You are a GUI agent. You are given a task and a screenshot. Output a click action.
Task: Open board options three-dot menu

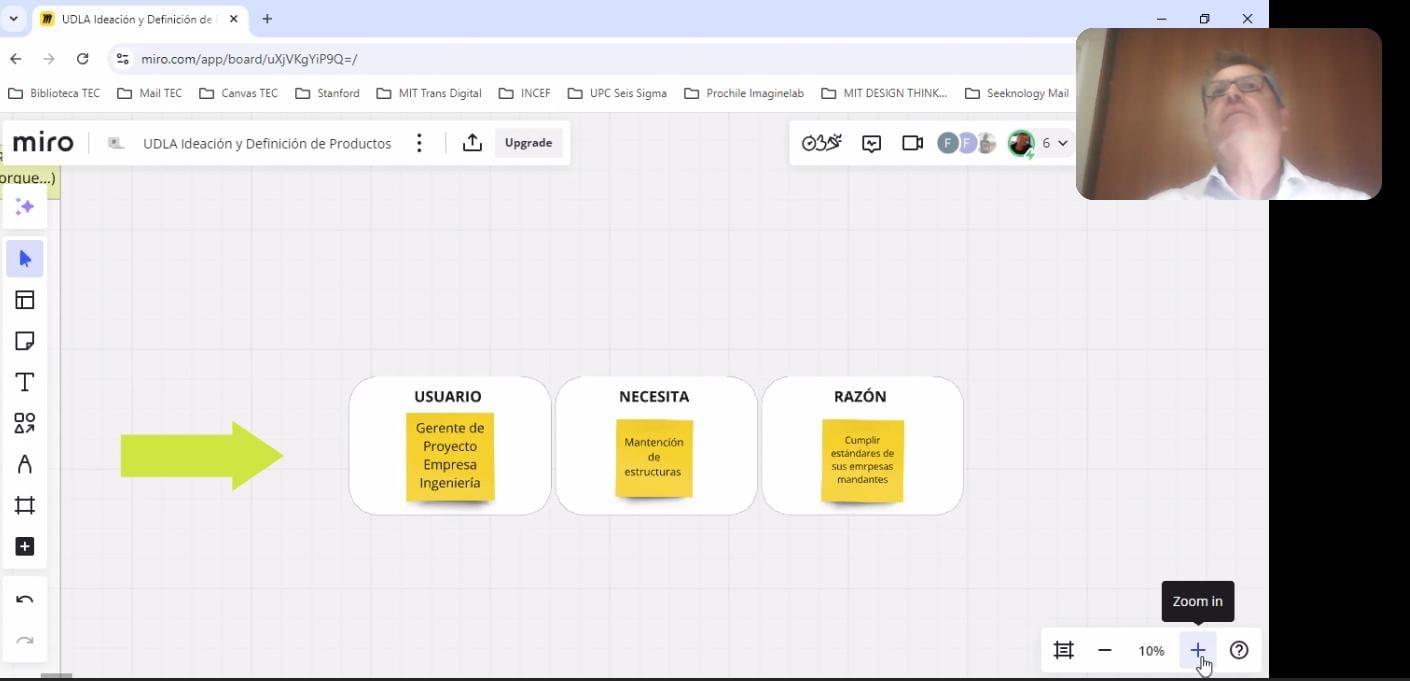click(x=419, y=143)
